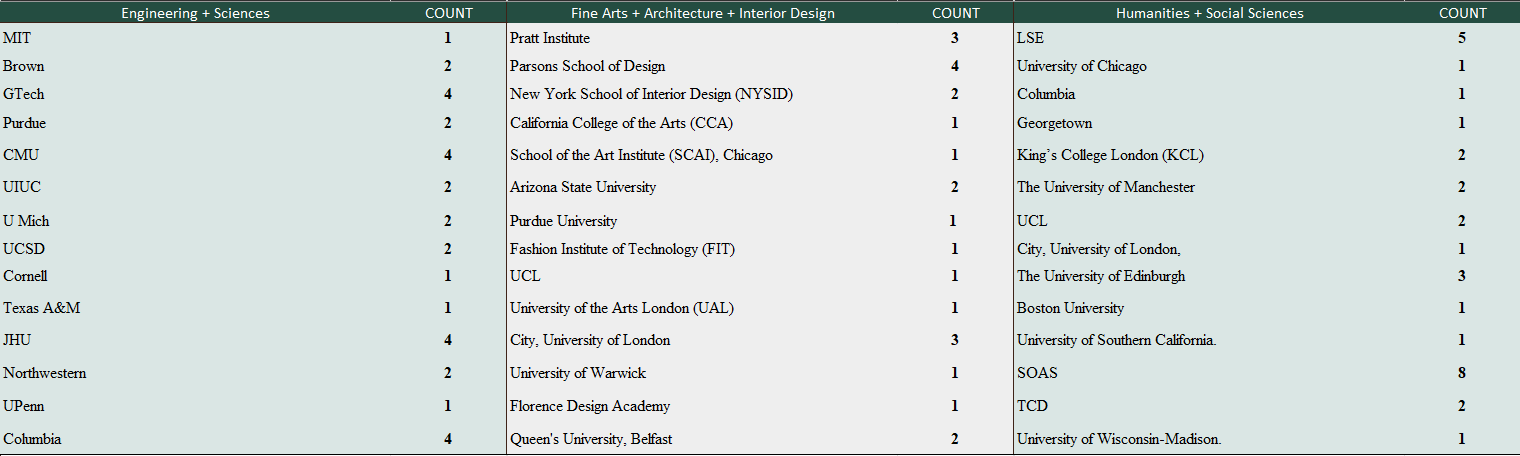This screenshot has width=1520, height=456.
Task: Select the SOAS count value 8
Action: click(1462, 373)
